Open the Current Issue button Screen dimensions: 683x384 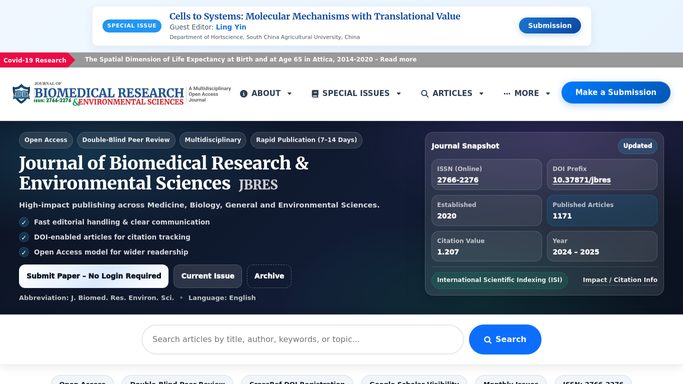[x=208, y=276]
